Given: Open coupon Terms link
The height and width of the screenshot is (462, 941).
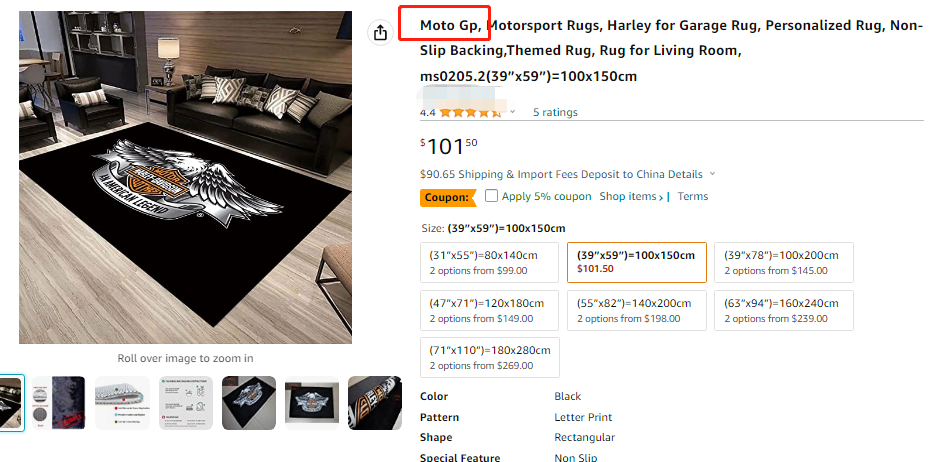Looking at the screenshot, I should [x=692, y=196].
